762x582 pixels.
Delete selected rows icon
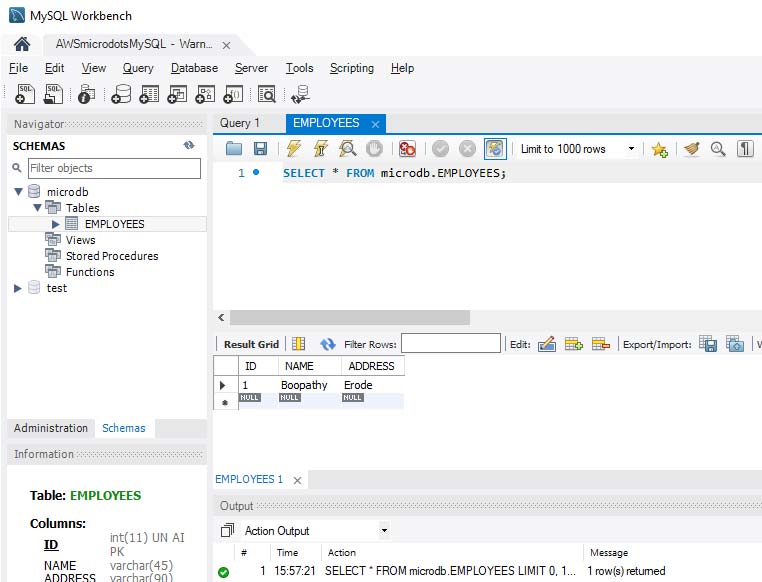[601, 344]
